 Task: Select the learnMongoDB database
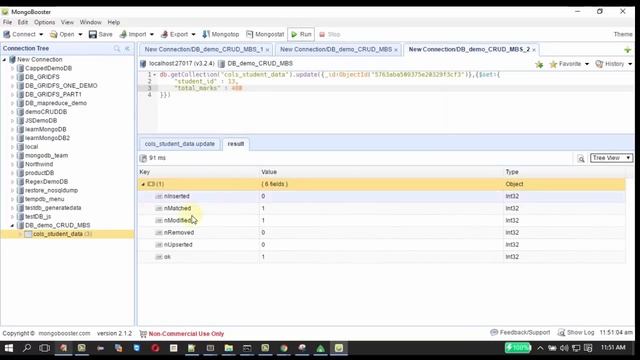pyautogui.click(x=45, y=129)
